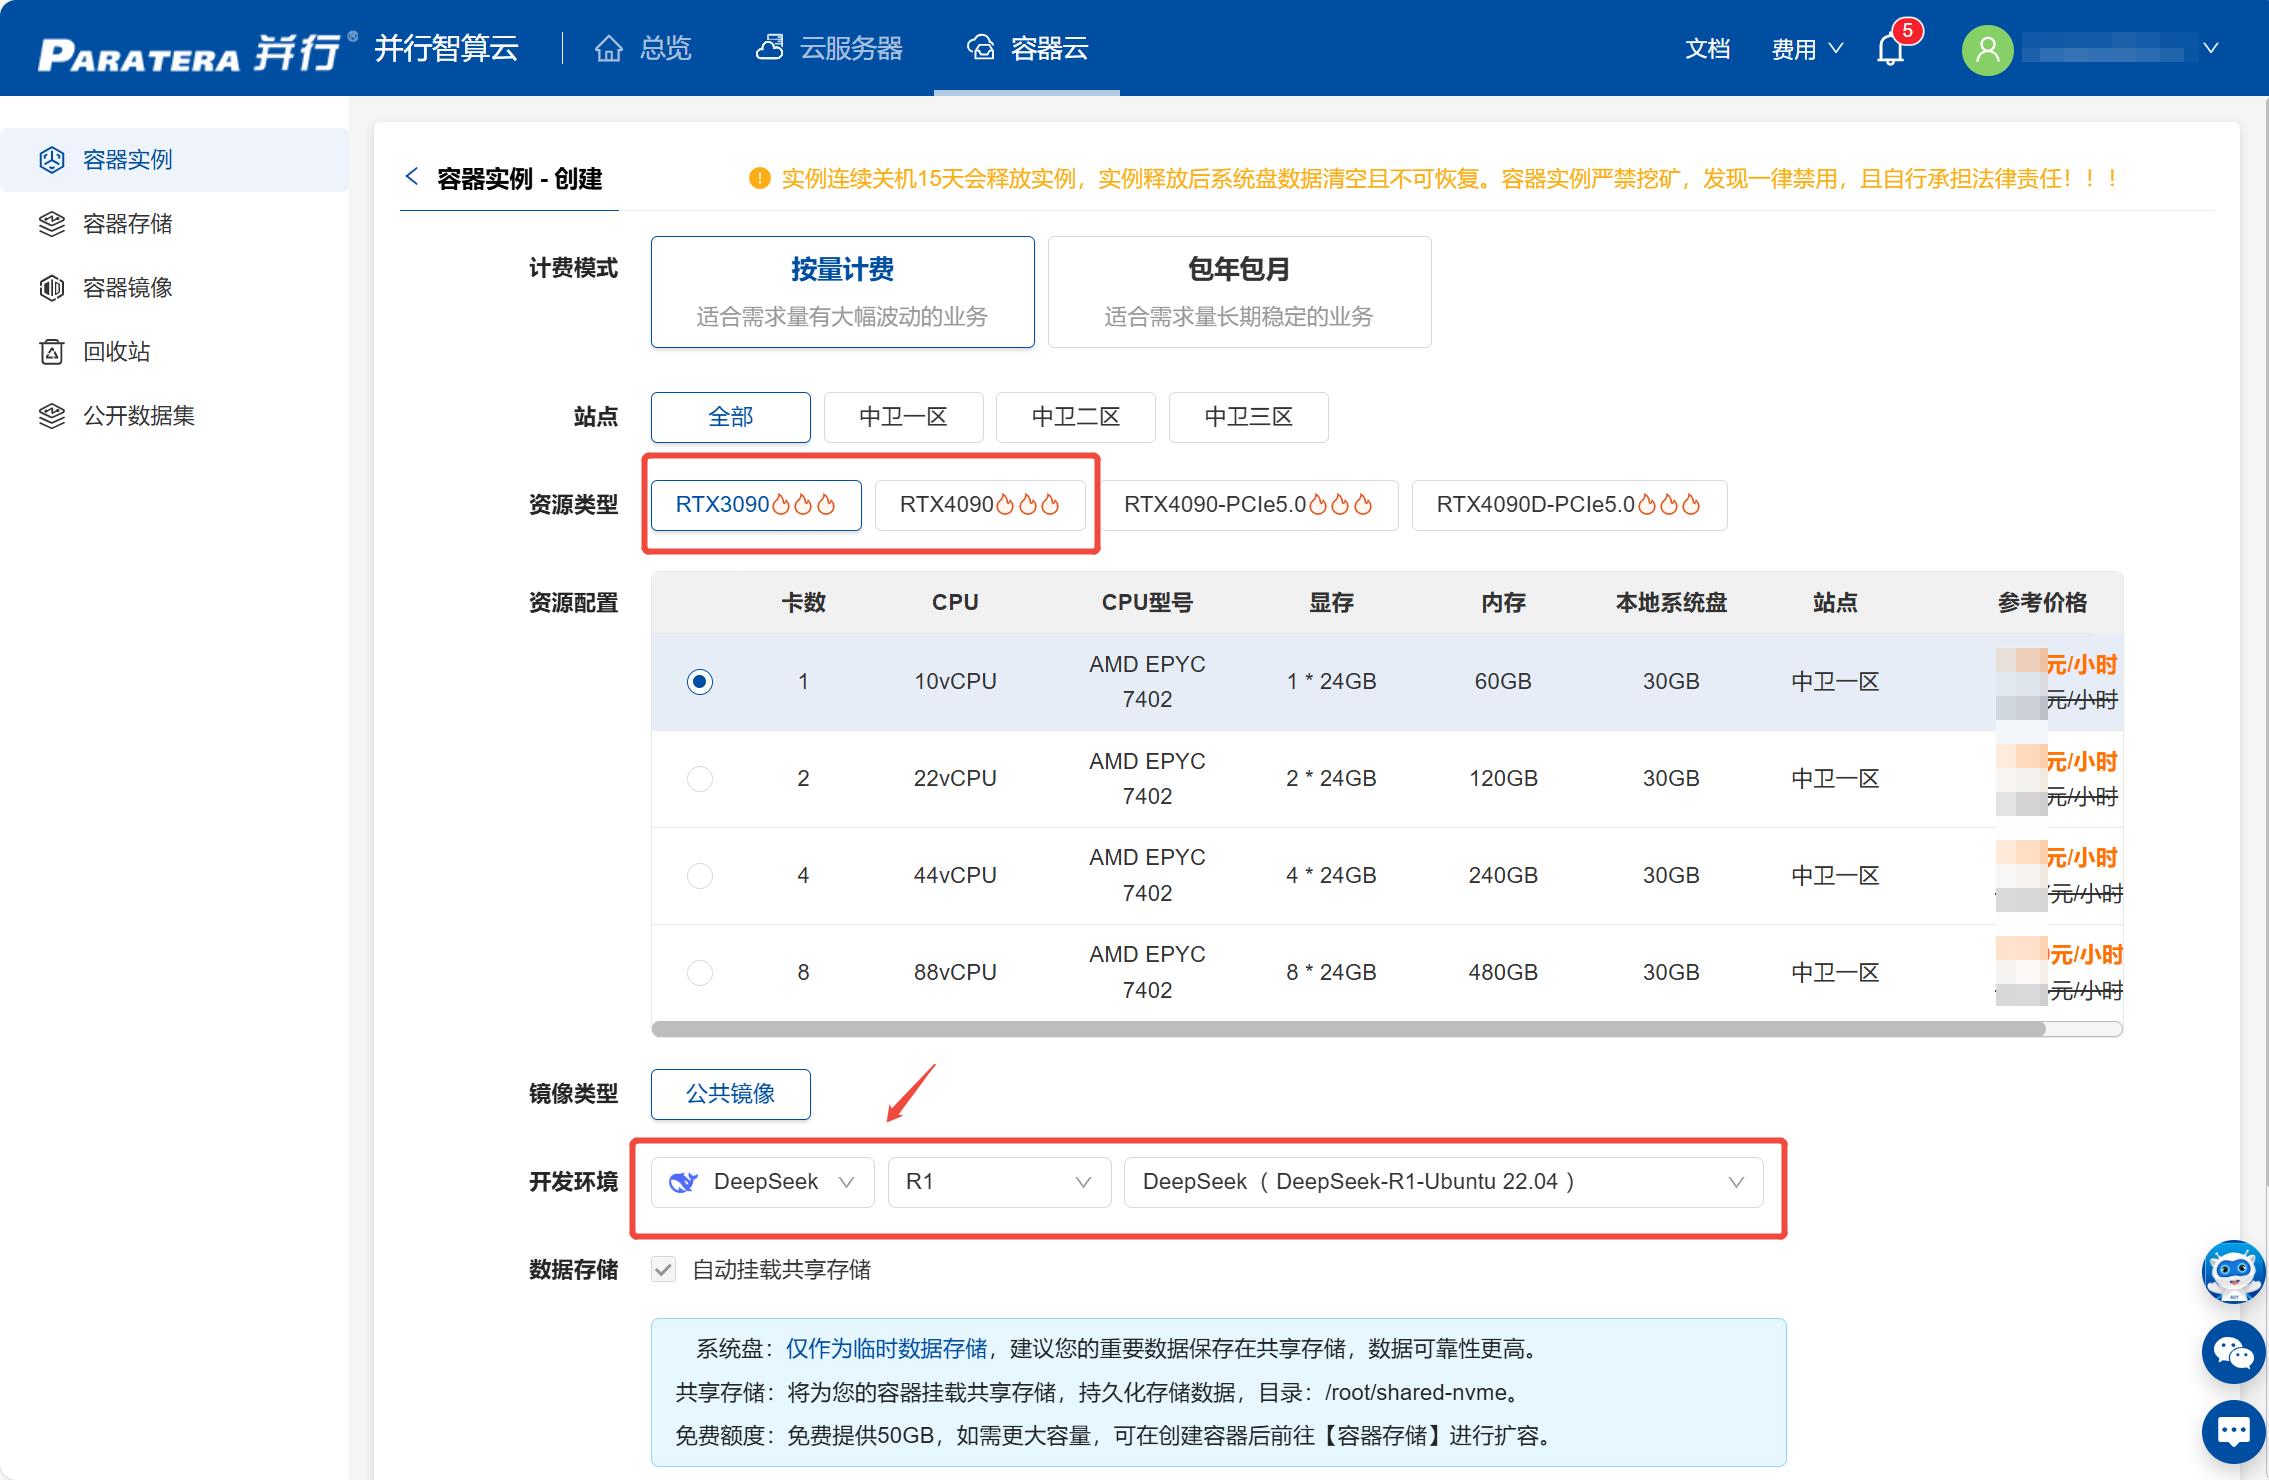
Task: Click the 480GB memory cell
Action: coord(1503,972)
